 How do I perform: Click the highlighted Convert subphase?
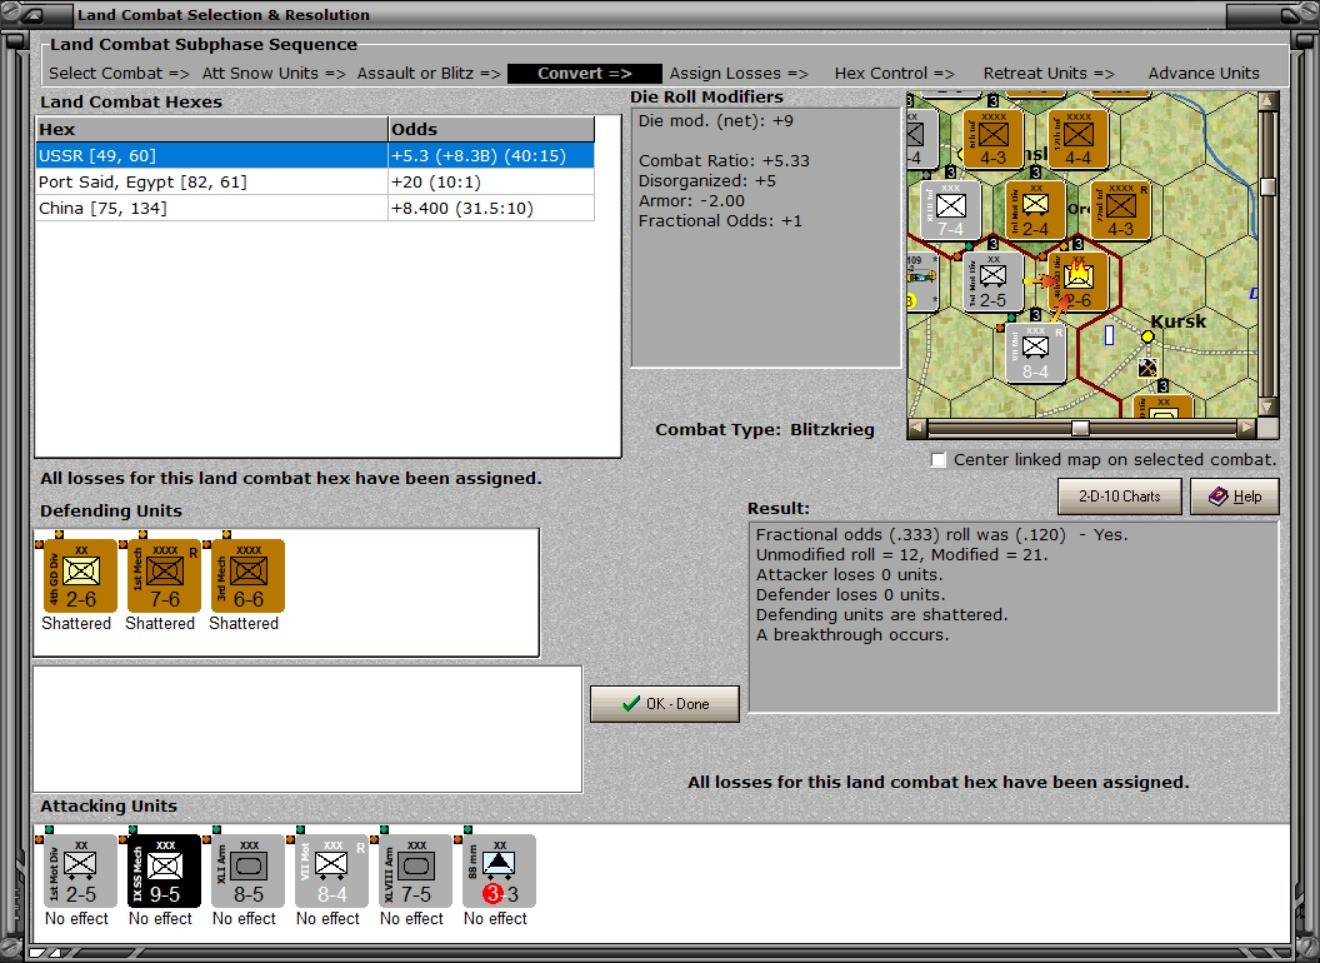[x=585, y=73]
